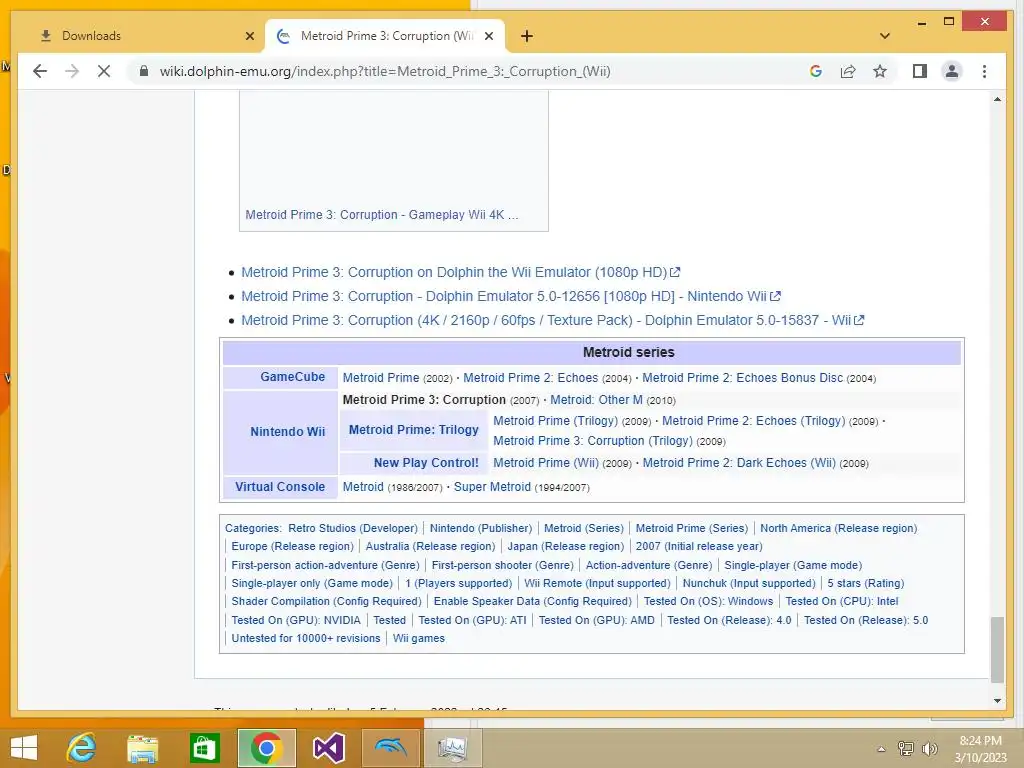Open Nintendo (Publisher) category
Screen dimensions: 1024x768
coord(481,528)
